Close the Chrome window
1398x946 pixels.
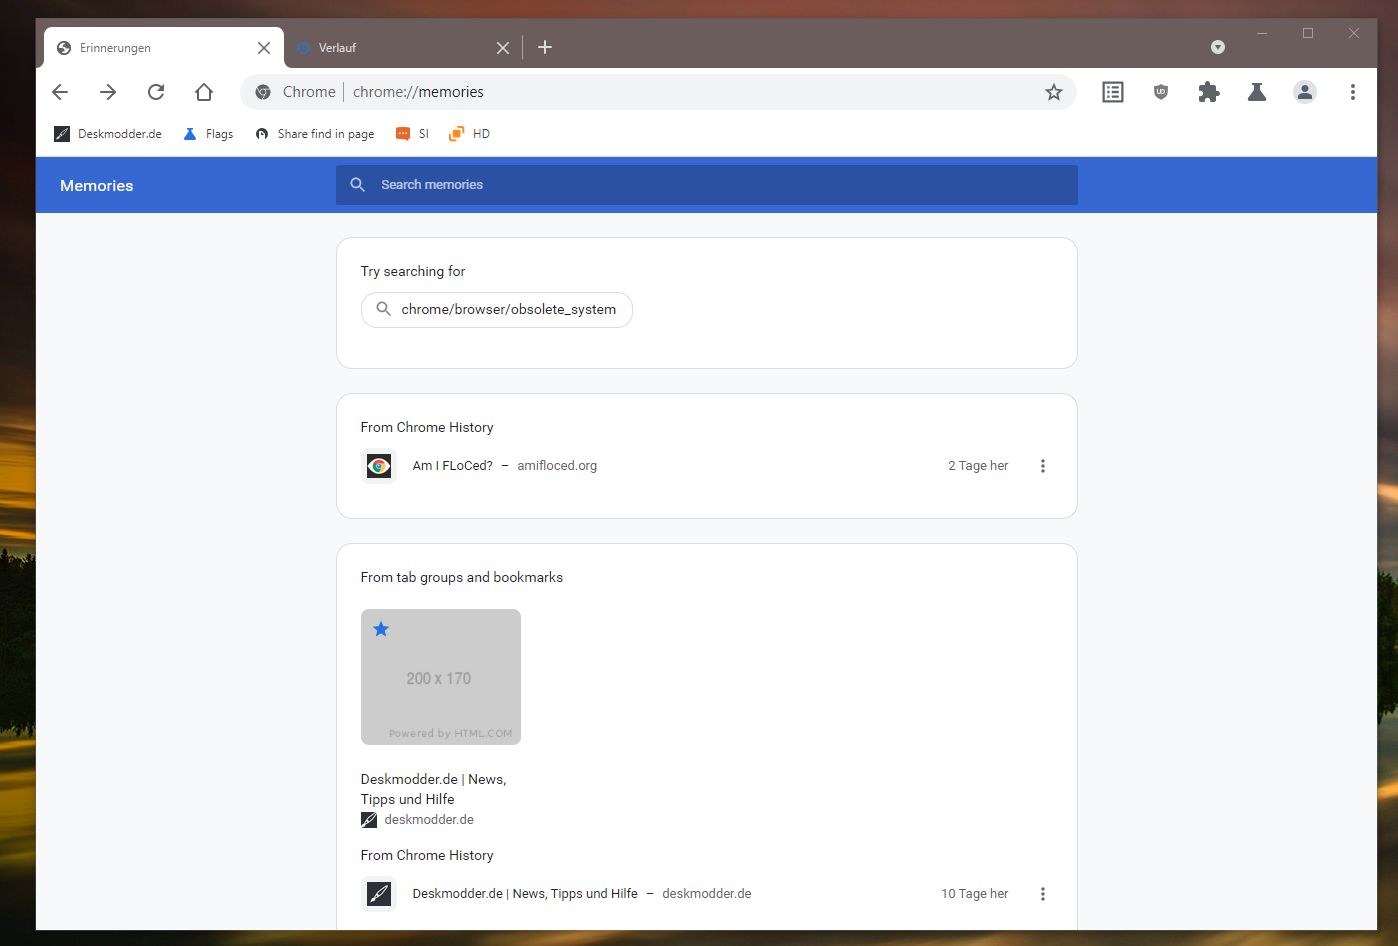click(x=1354, y=33)
